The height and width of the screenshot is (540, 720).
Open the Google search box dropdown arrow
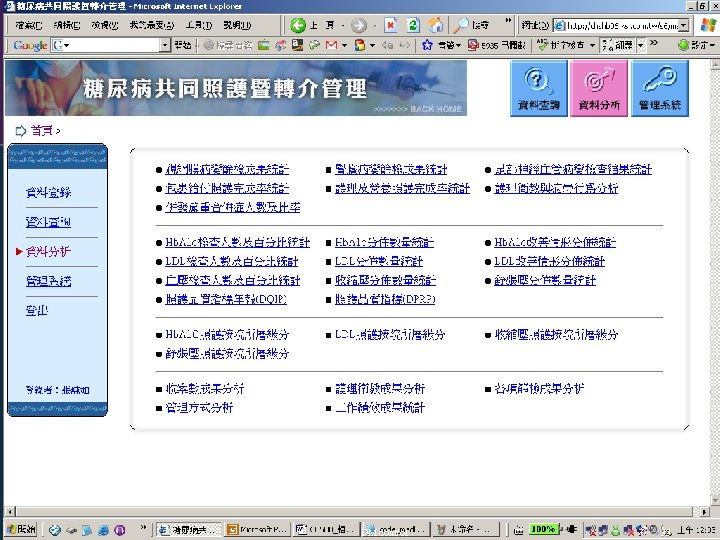(165, 45)
